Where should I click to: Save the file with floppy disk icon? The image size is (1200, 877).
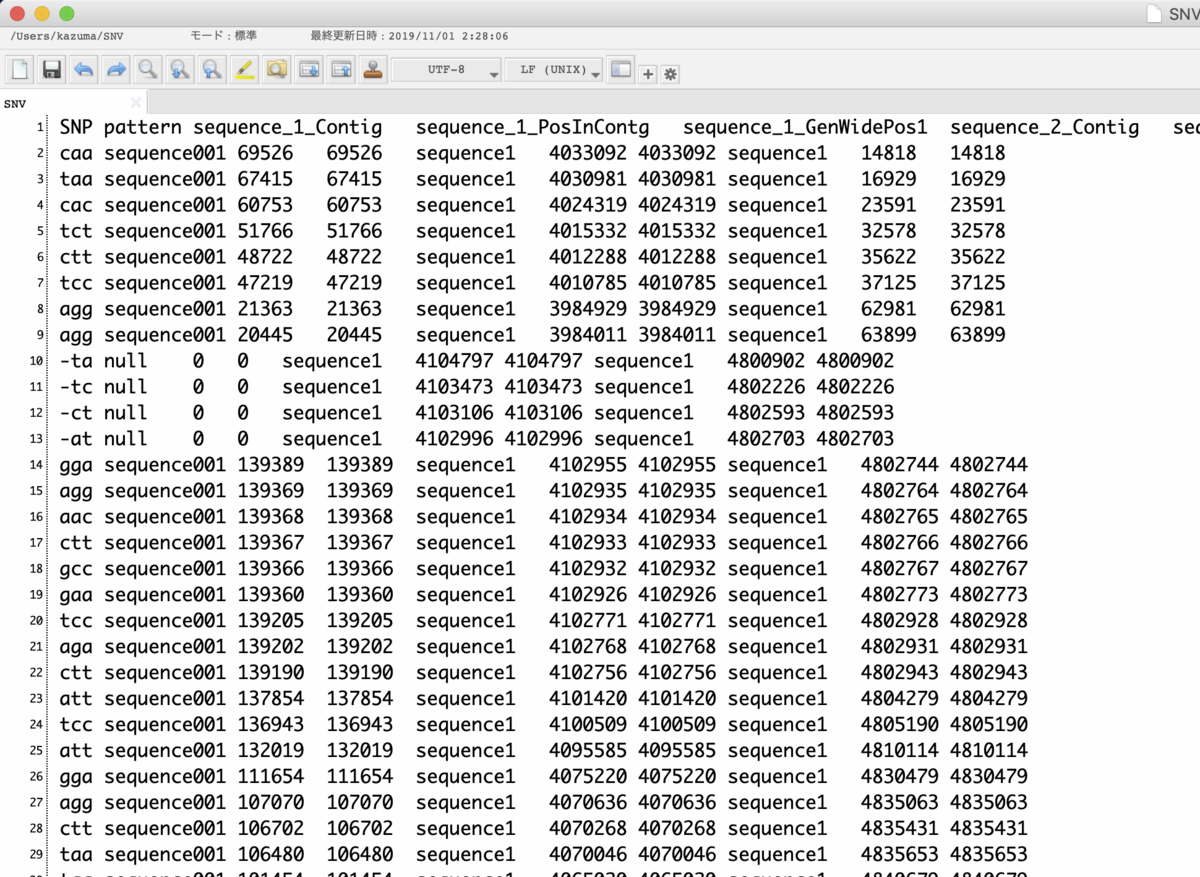pyautogui.click(x=52, y=70)
